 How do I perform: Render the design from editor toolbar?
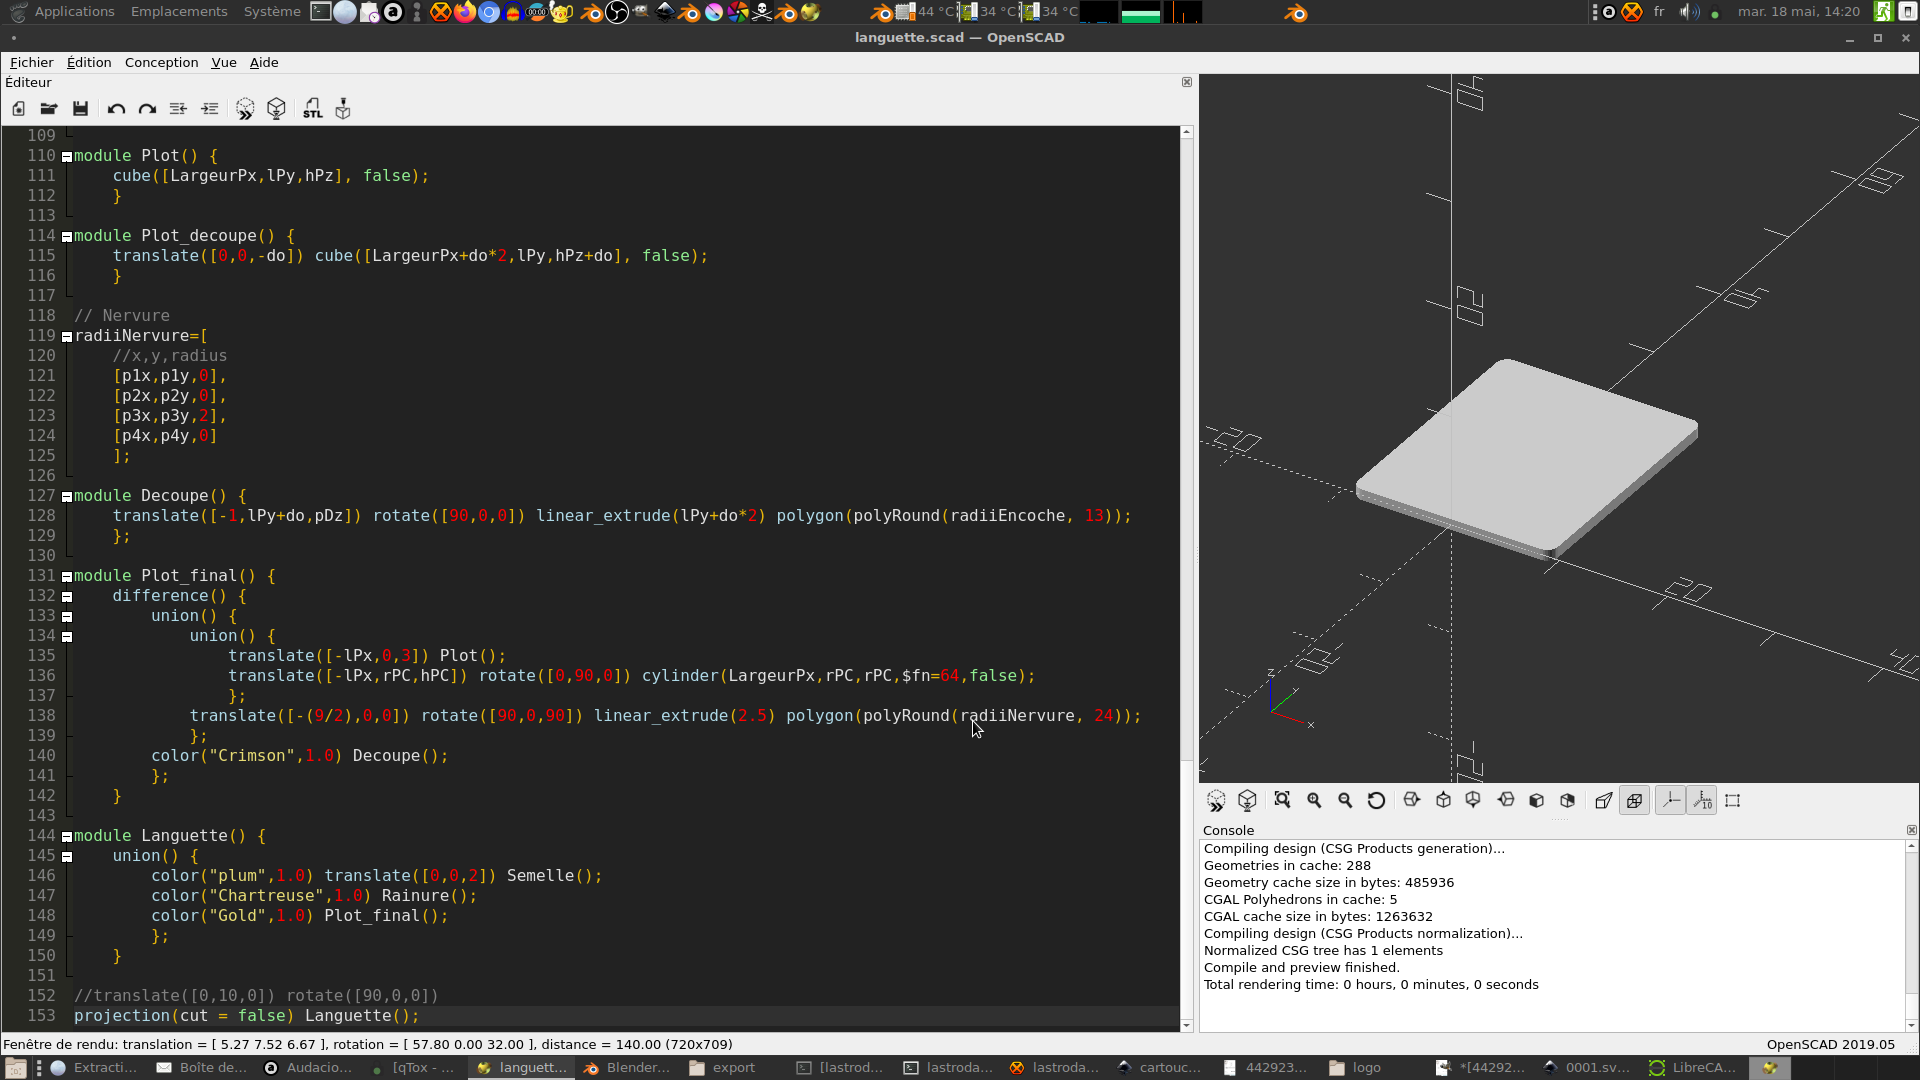click(277, 109)
